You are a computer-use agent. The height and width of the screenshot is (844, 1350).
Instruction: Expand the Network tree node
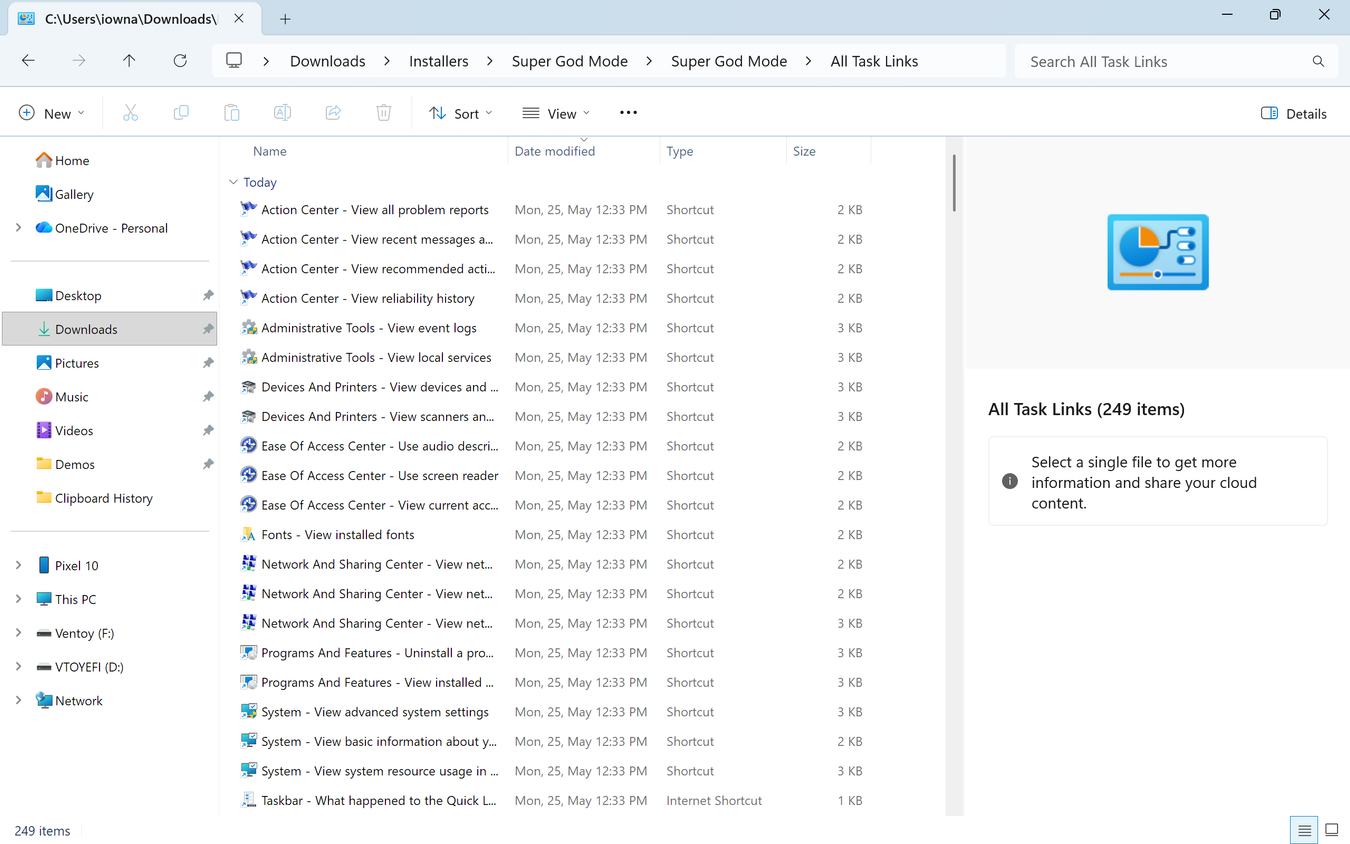click(18, 701)
